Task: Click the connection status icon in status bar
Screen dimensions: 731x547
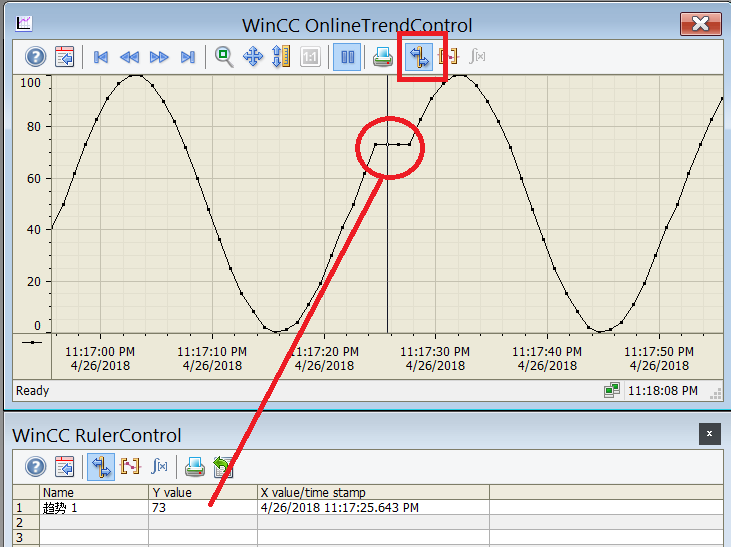Action: 612,390
